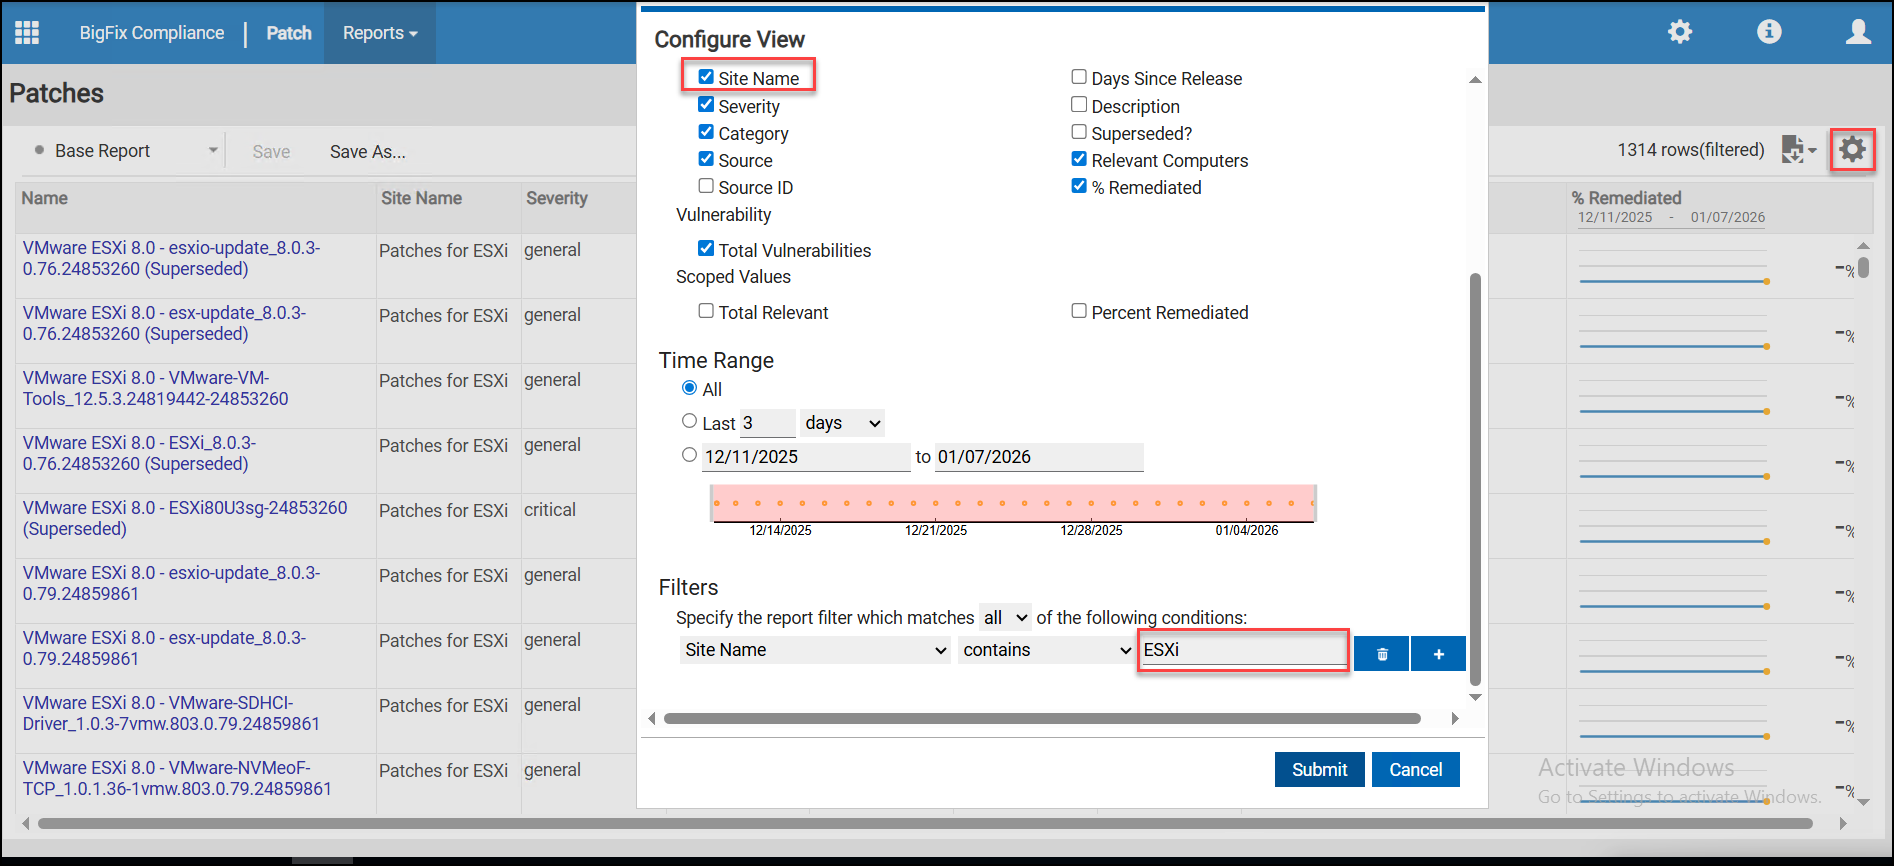Viewport: 1894px width, 866px height.
Task: Uncheck the Category checkbox
Action: (x=706, y=132)
